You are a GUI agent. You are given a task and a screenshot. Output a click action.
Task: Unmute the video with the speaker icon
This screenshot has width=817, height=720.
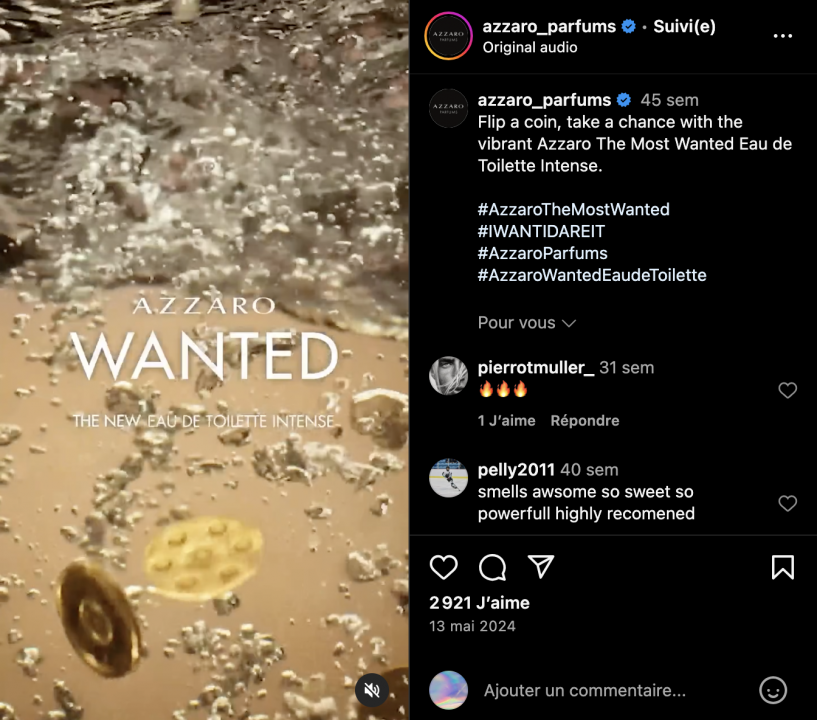pyautogui.click(x=372, y=690)
